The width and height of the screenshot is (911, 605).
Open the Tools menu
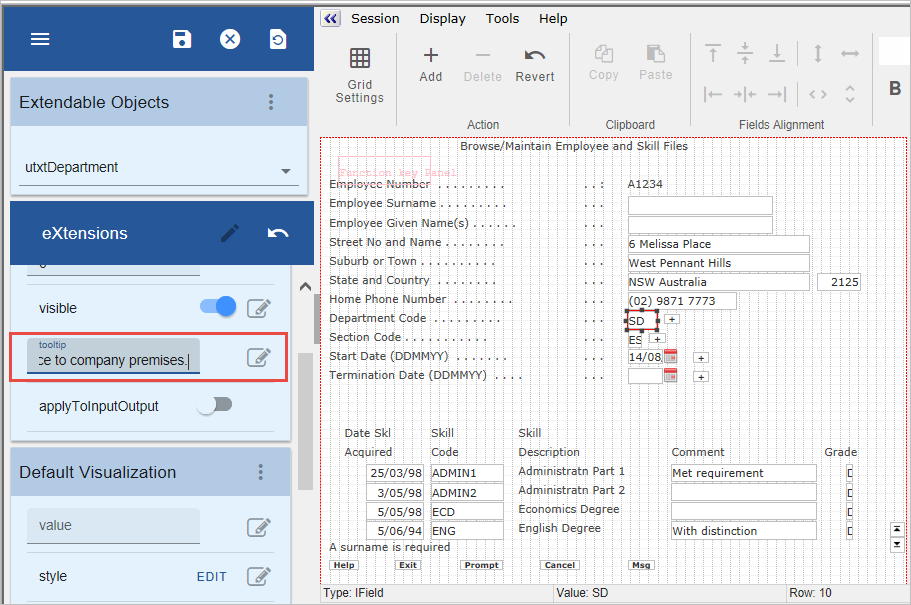click(x=503, y=19)
